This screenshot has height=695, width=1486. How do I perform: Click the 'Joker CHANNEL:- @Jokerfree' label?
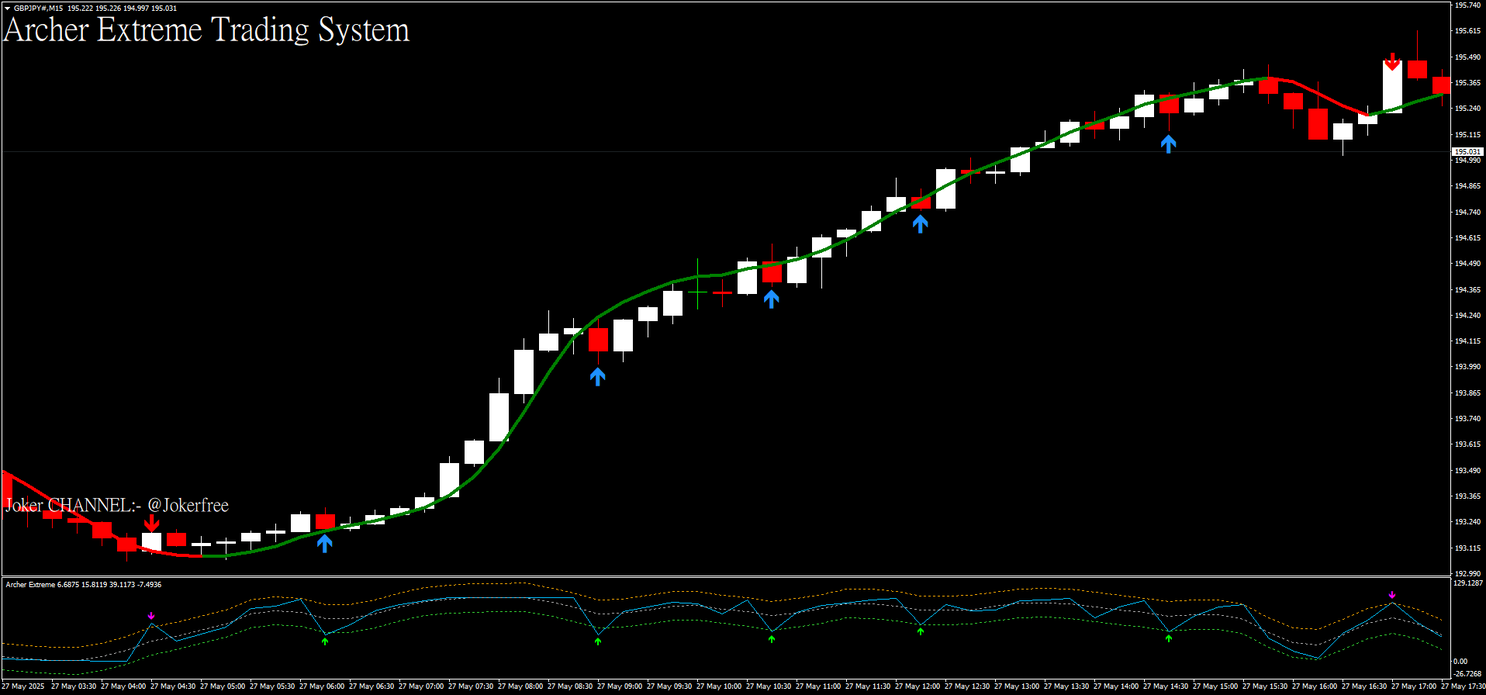pyautogui.click(x=117, y=506)
